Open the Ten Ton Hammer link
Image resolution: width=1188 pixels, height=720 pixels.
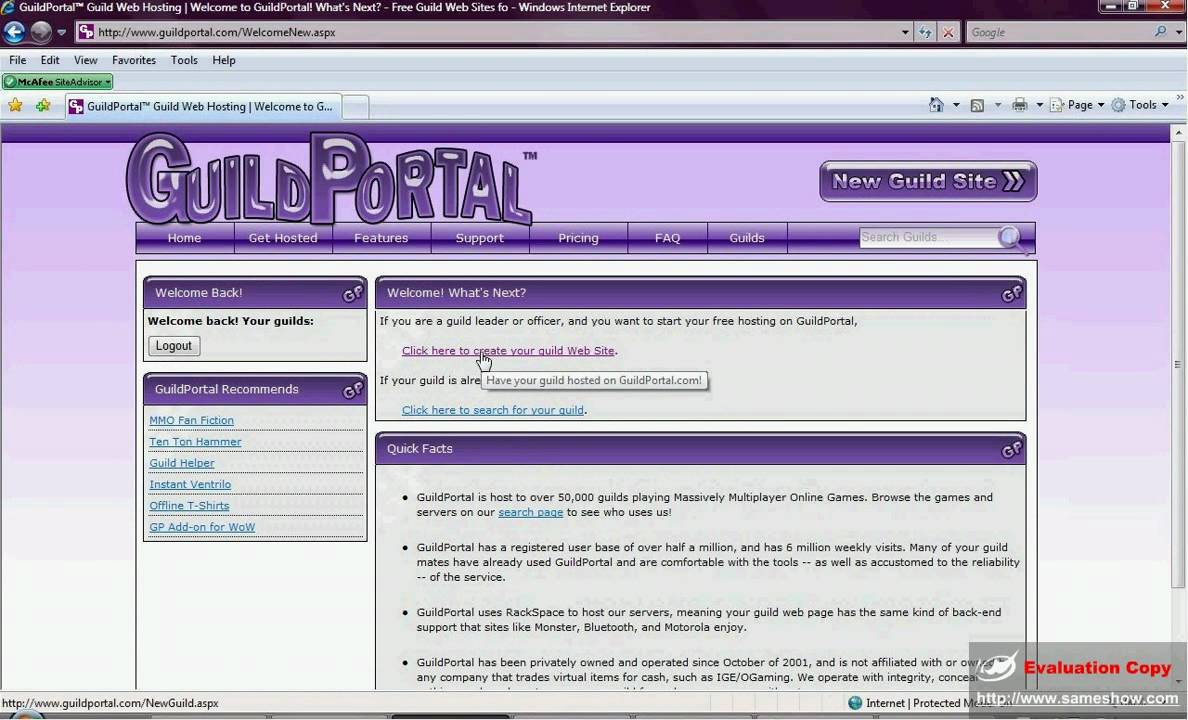point(195,442)
